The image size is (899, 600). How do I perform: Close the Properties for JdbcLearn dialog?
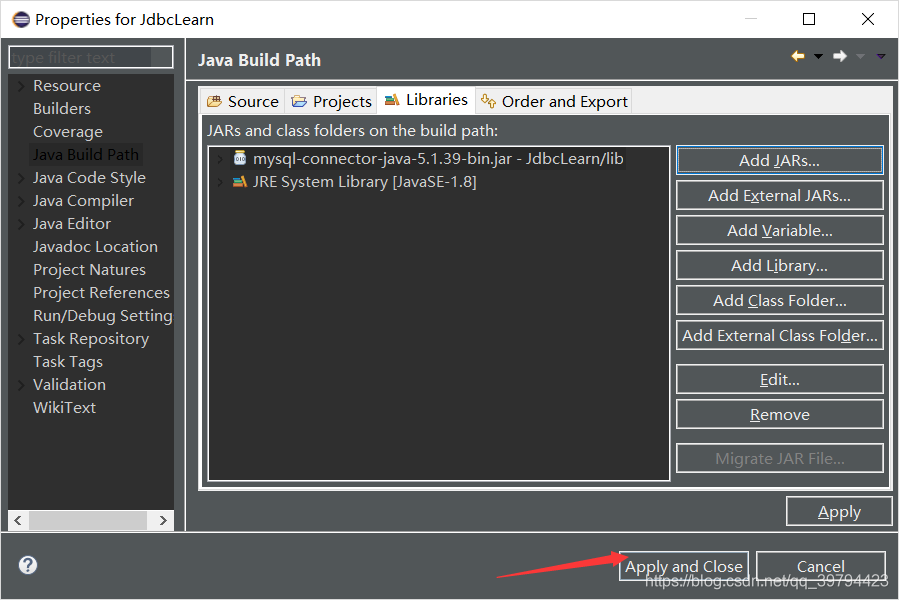pyautogui.click(x=868, y=19)
